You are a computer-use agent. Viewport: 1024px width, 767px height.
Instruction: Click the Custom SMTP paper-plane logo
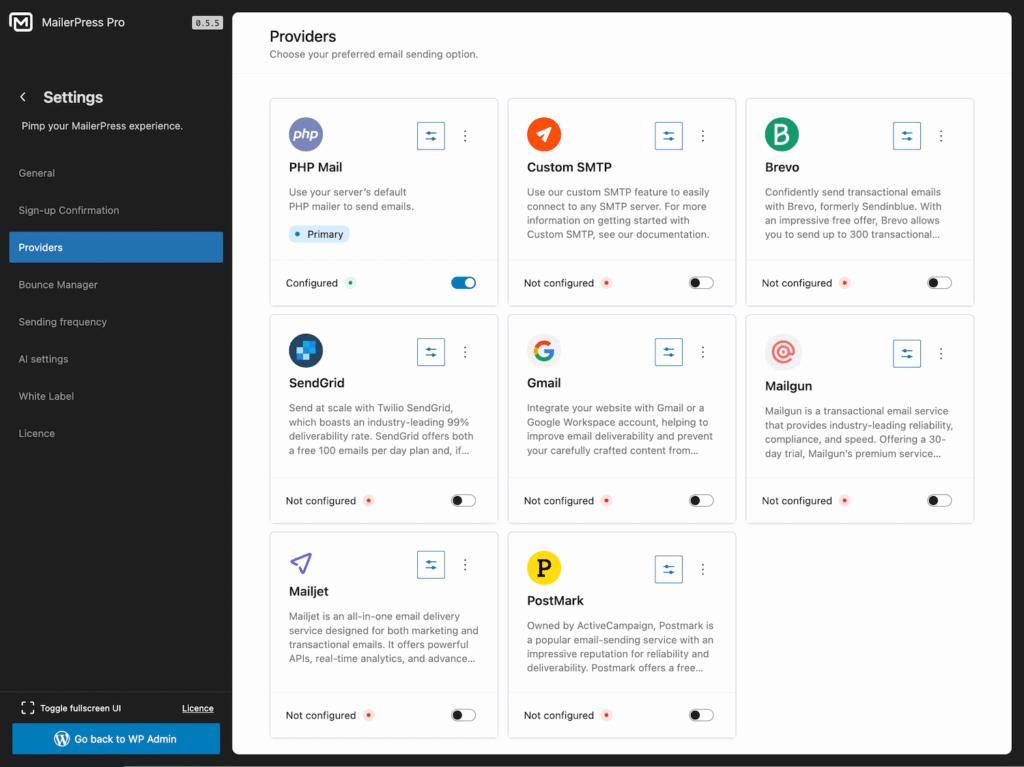click(544, 134)
